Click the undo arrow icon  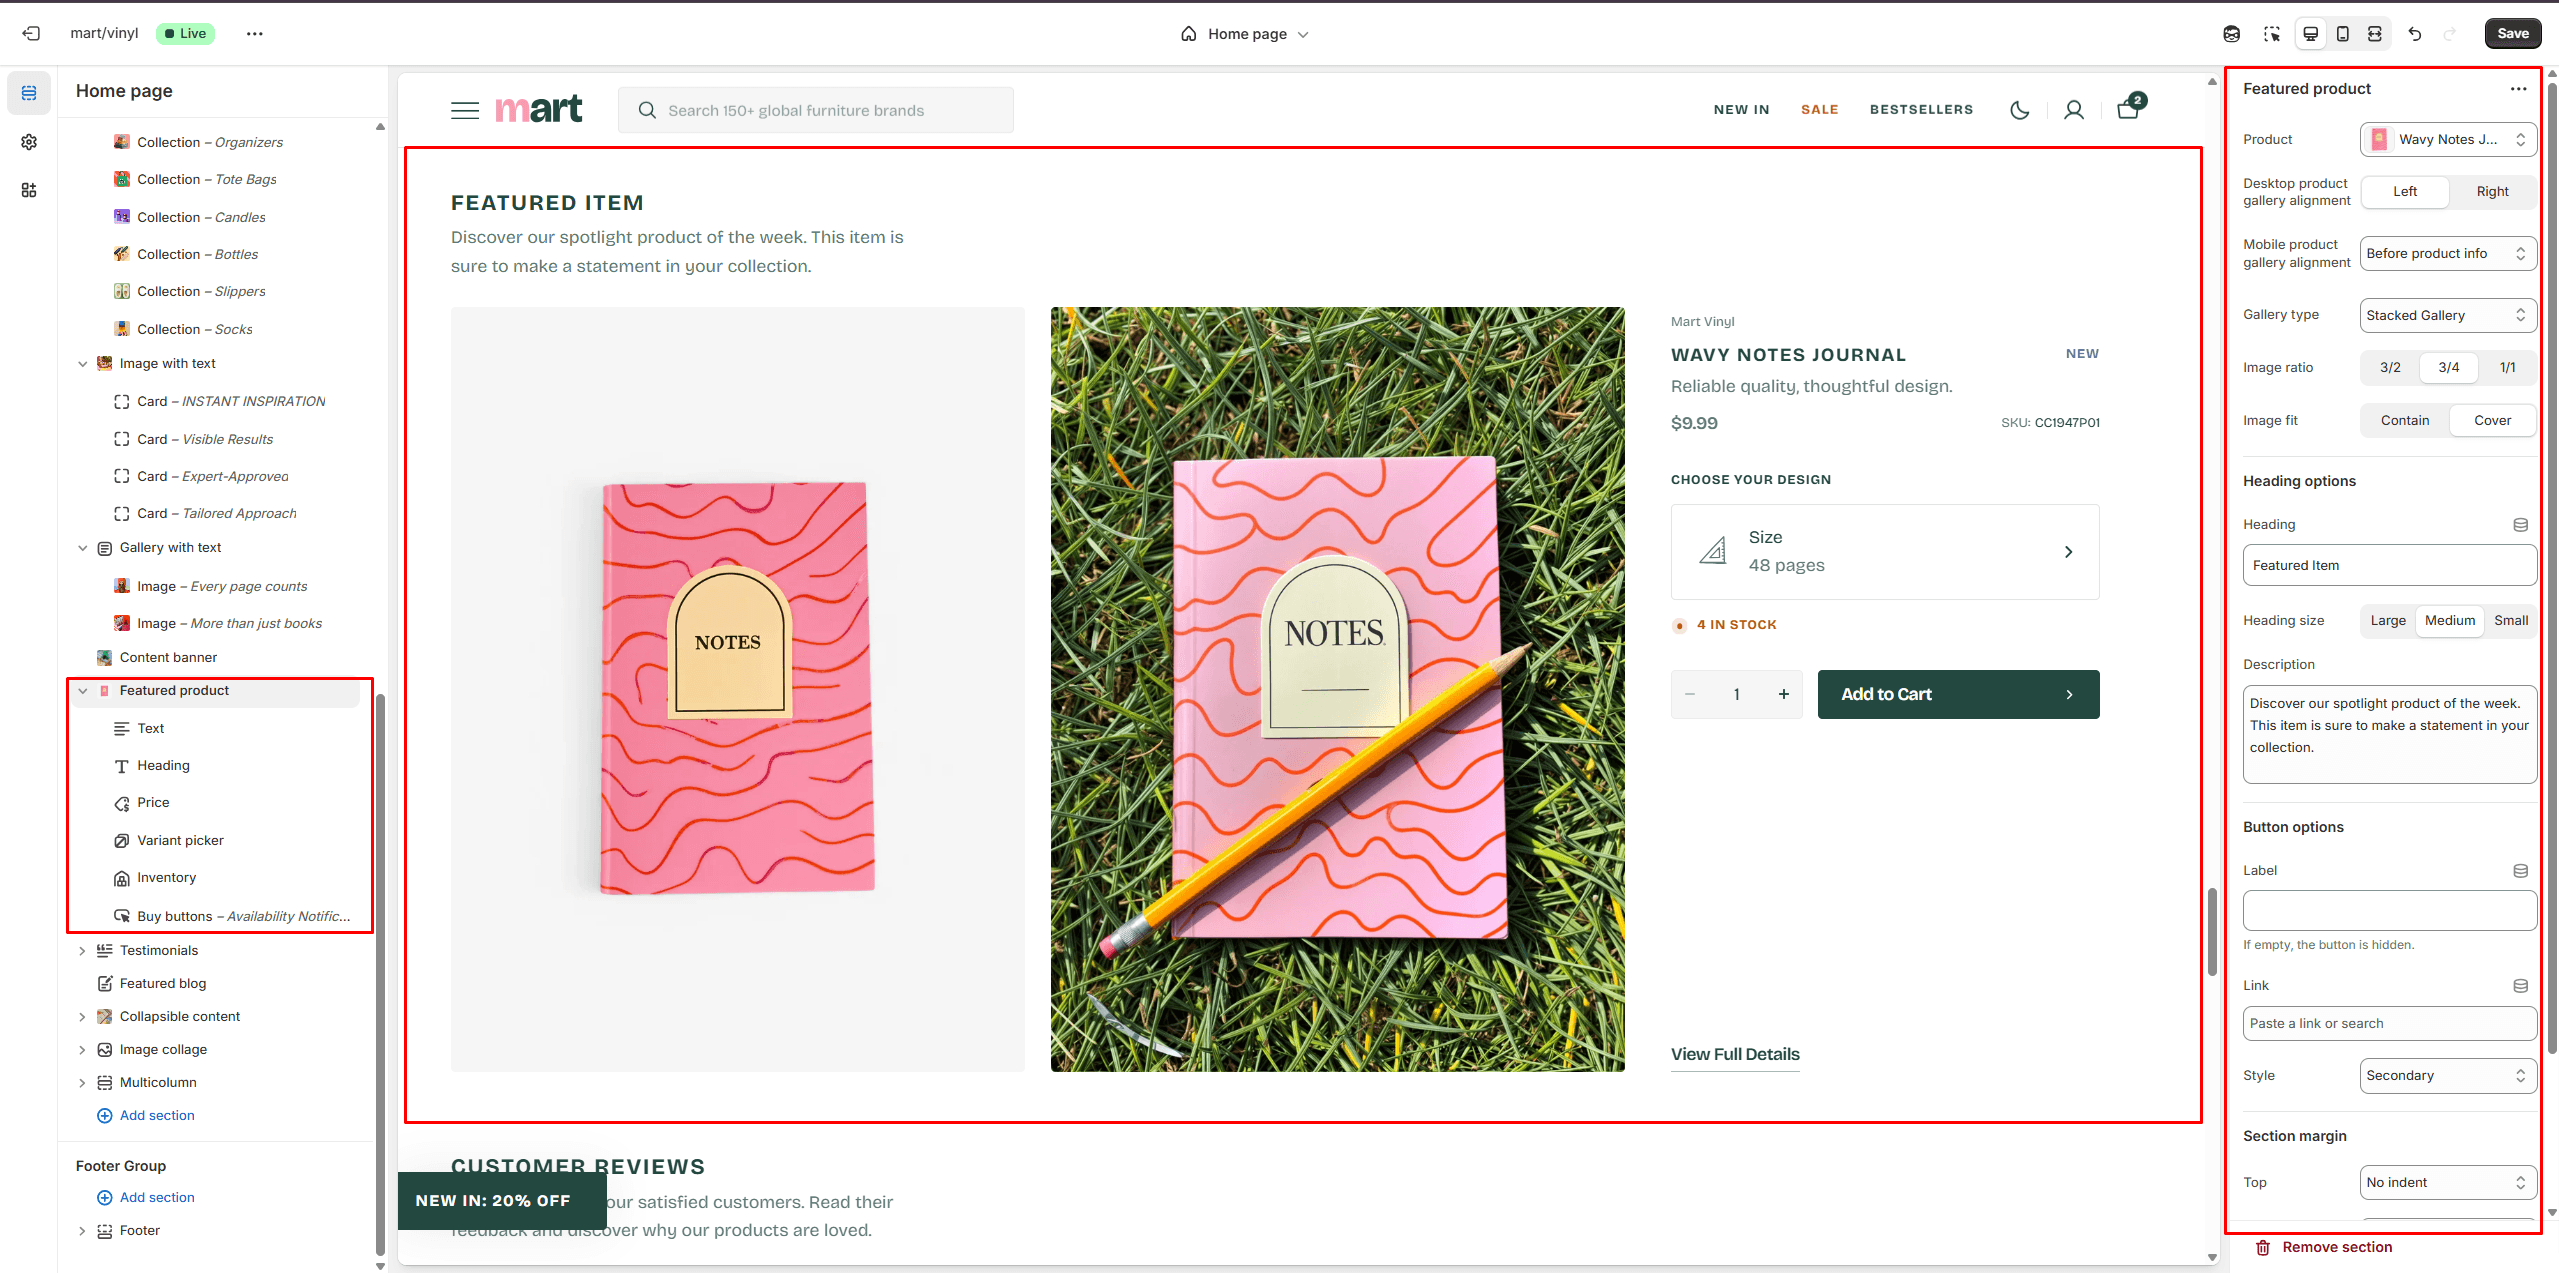tap(2414, 34)
